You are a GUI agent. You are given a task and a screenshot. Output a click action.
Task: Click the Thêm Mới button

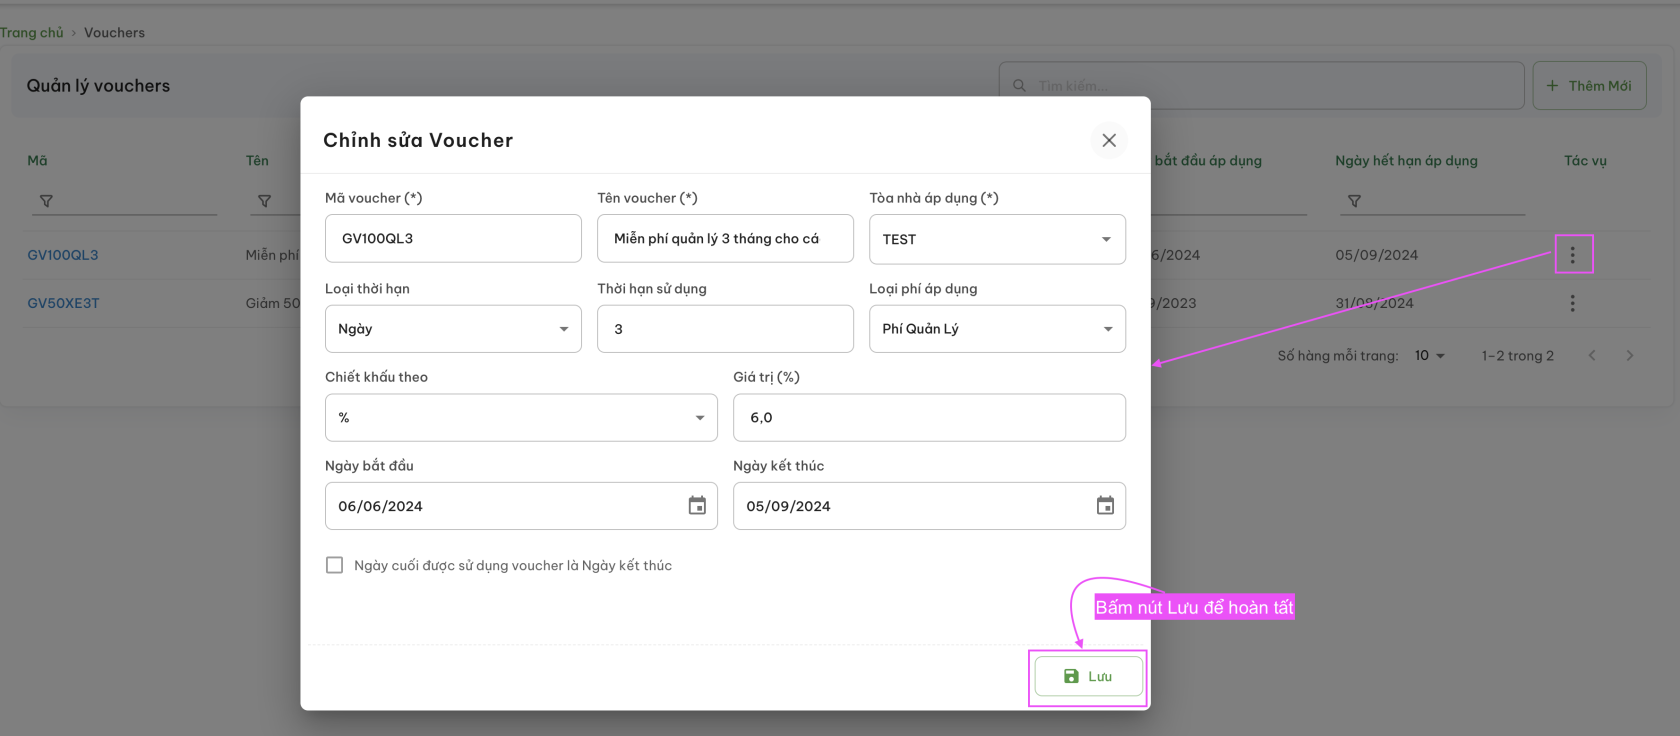1589,86
